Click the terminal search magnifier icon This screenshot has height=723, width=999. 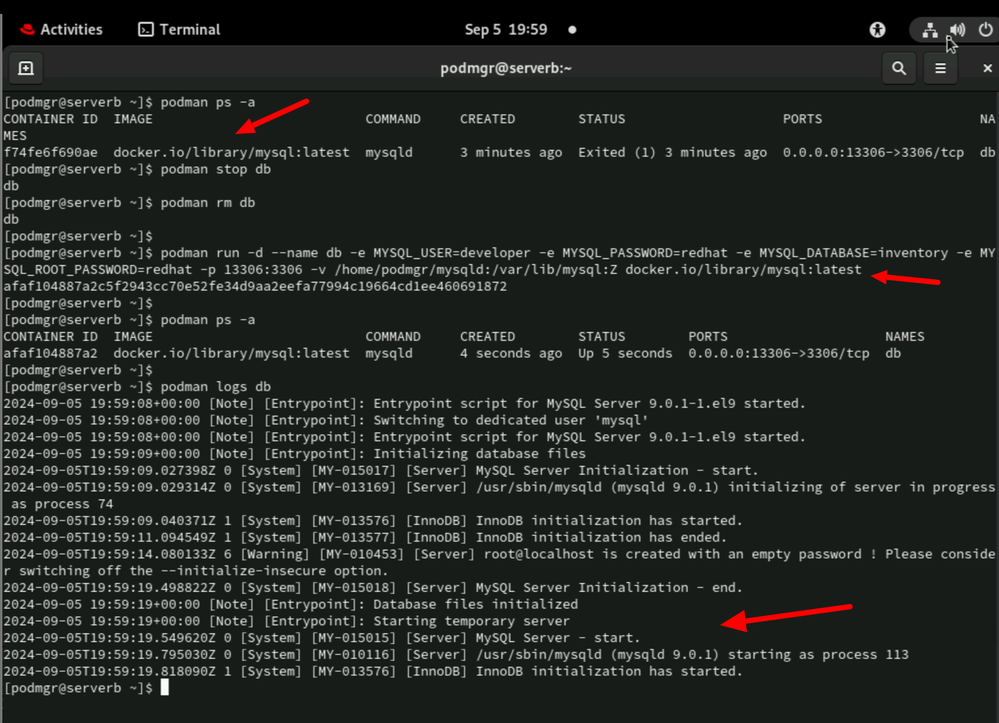tap(899, 68)
